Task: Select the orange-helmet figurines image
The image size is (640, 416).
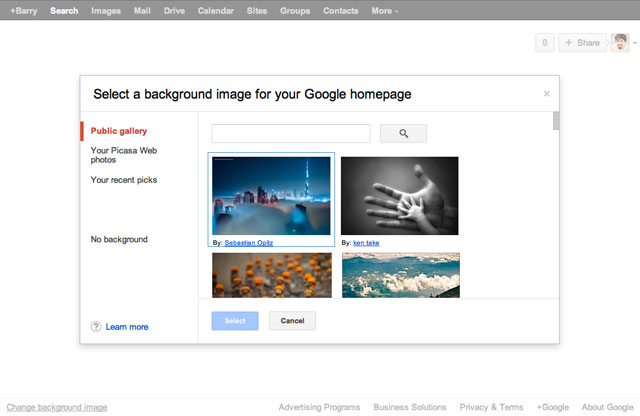Action: click(272, 275)
